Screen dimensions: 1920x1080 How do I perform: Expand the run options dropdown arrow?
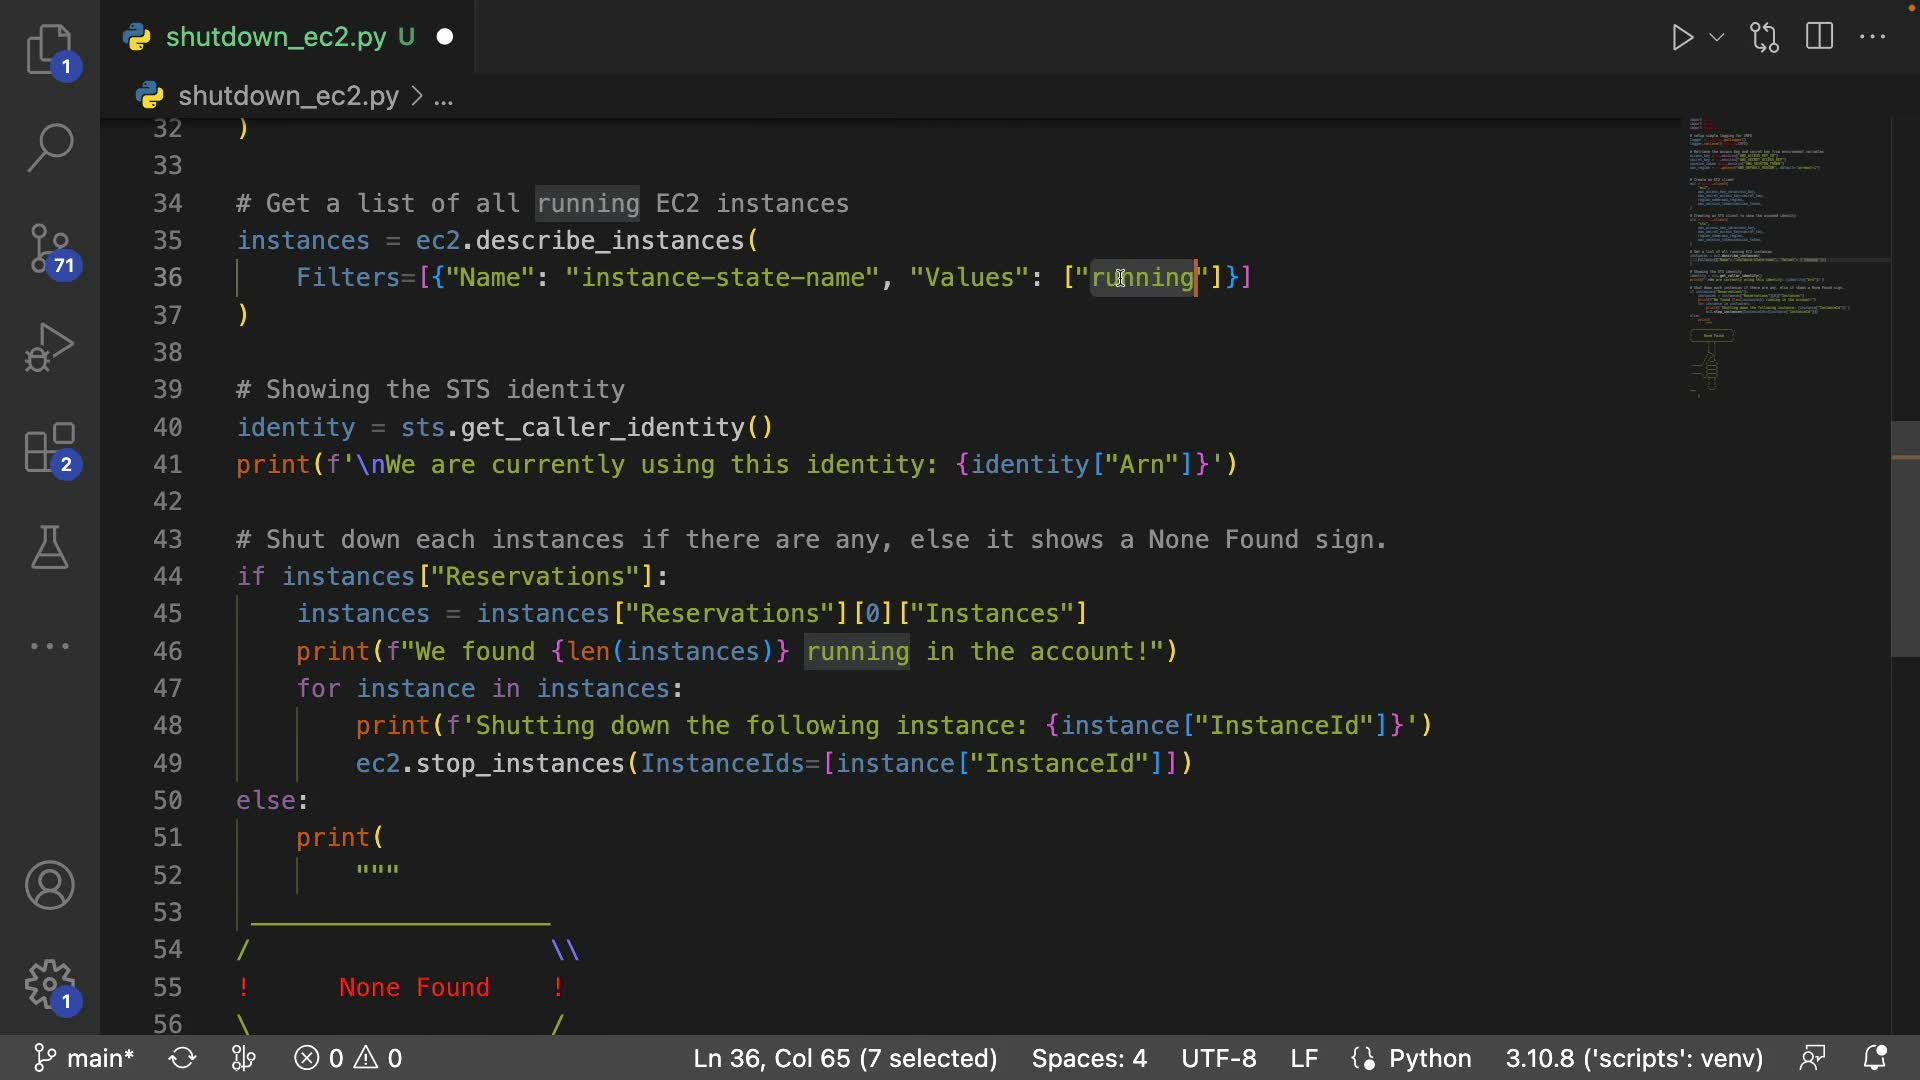(1717, 38)
